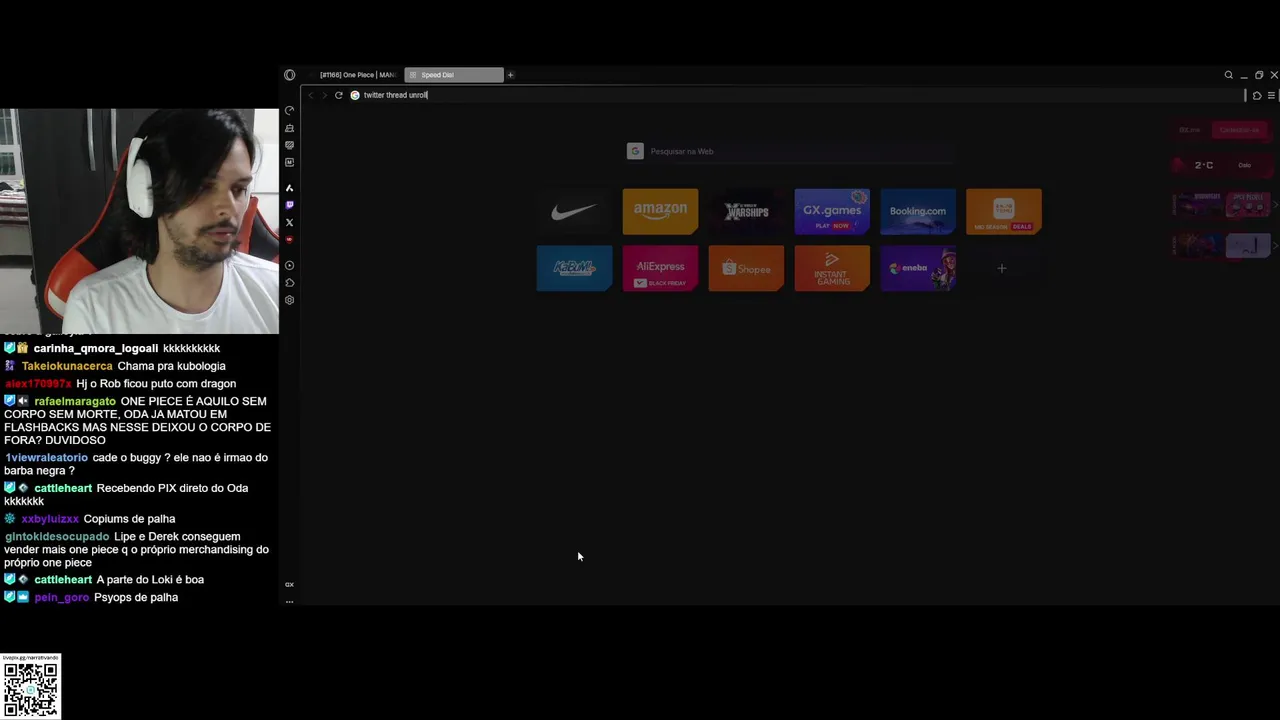Open the red badge icon below X in sidebar
Image resolution: width=1280 pixels, height=720 pixels.
[x=290, y=239]
